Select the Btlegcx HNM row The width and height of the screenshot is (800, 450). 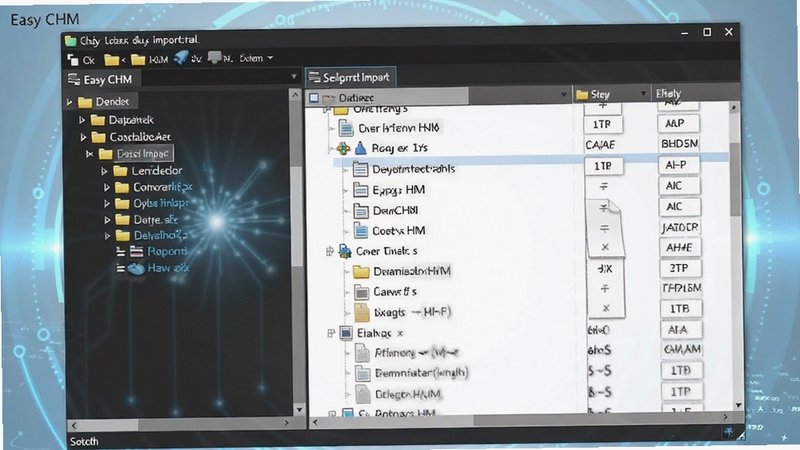(x=399, y=394)
